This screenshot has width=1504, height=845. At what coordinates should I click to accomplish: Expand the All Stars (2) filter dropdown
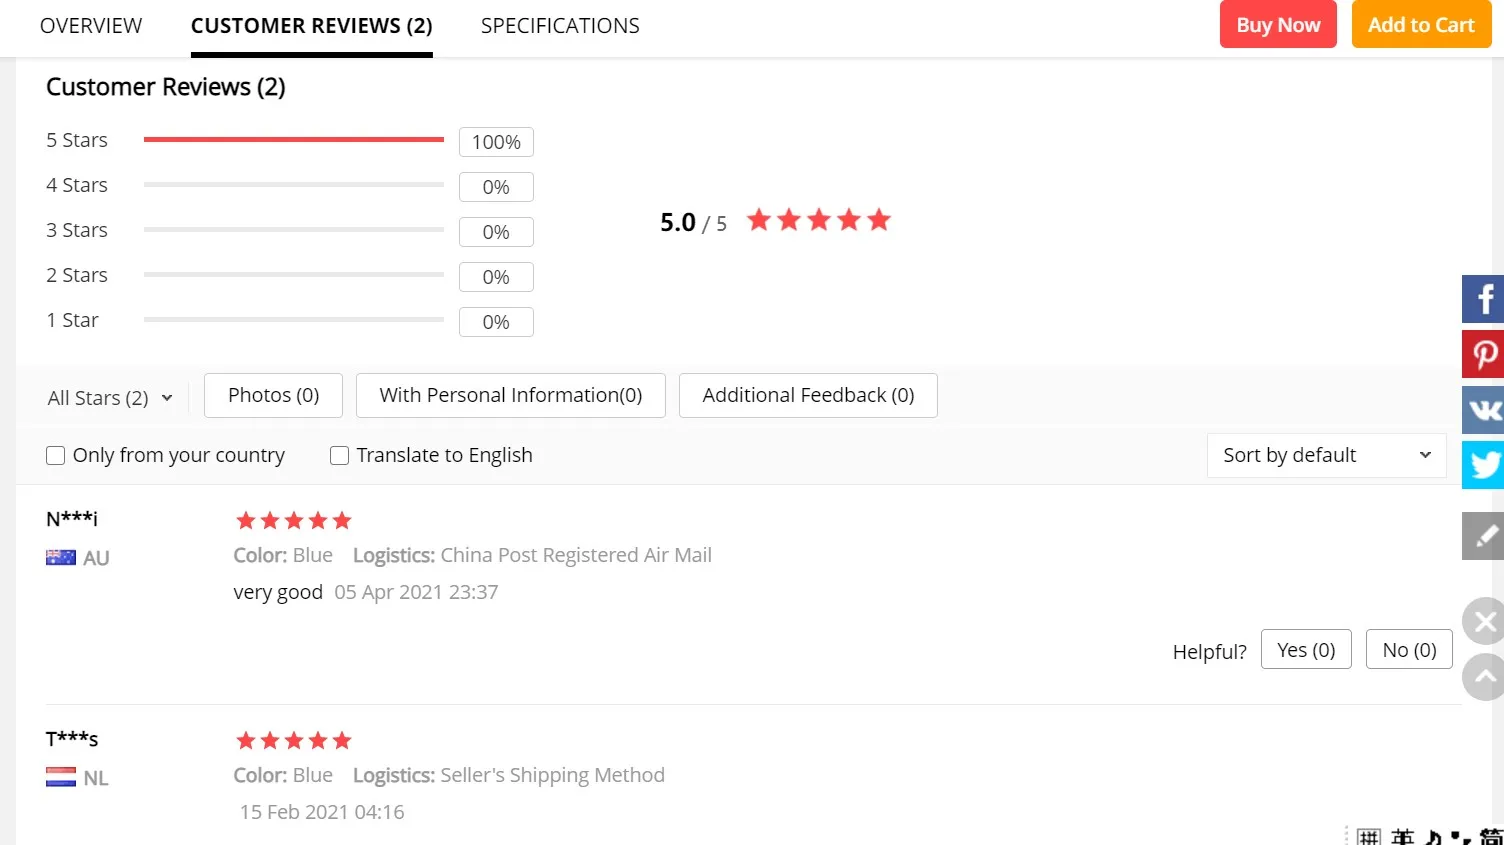pyautogui.click(x=110, y=398)
